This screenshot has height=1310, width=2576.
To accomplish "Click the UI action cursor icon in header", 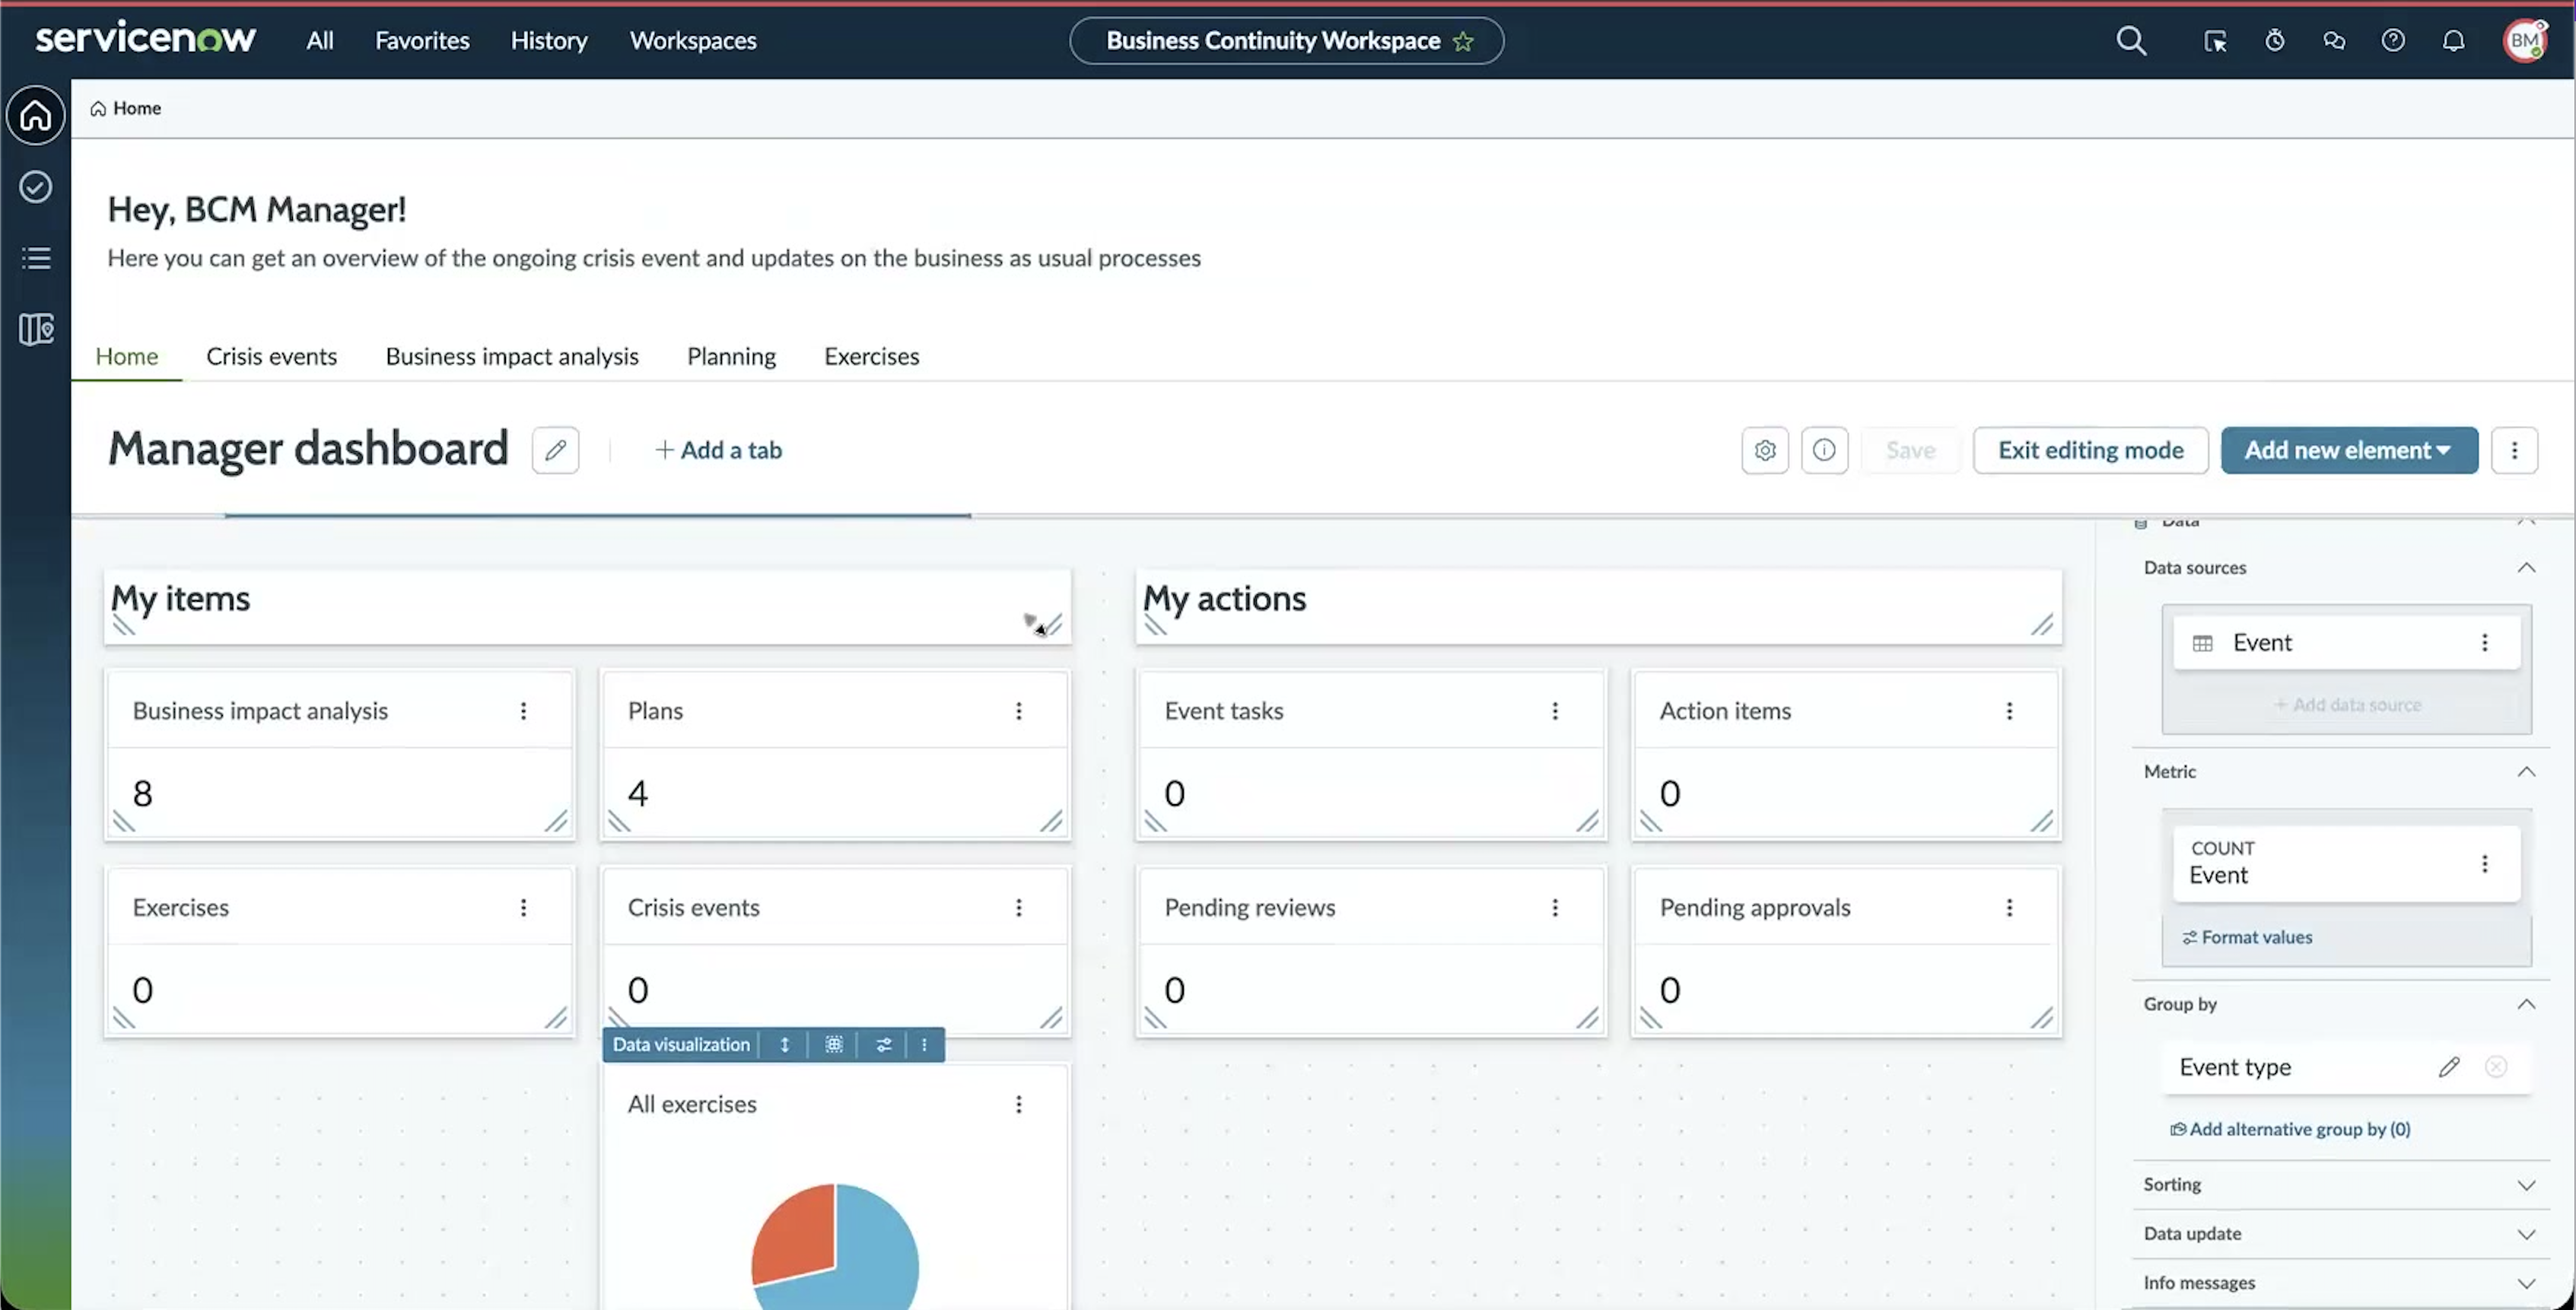I will click(x=2215, y=41).
